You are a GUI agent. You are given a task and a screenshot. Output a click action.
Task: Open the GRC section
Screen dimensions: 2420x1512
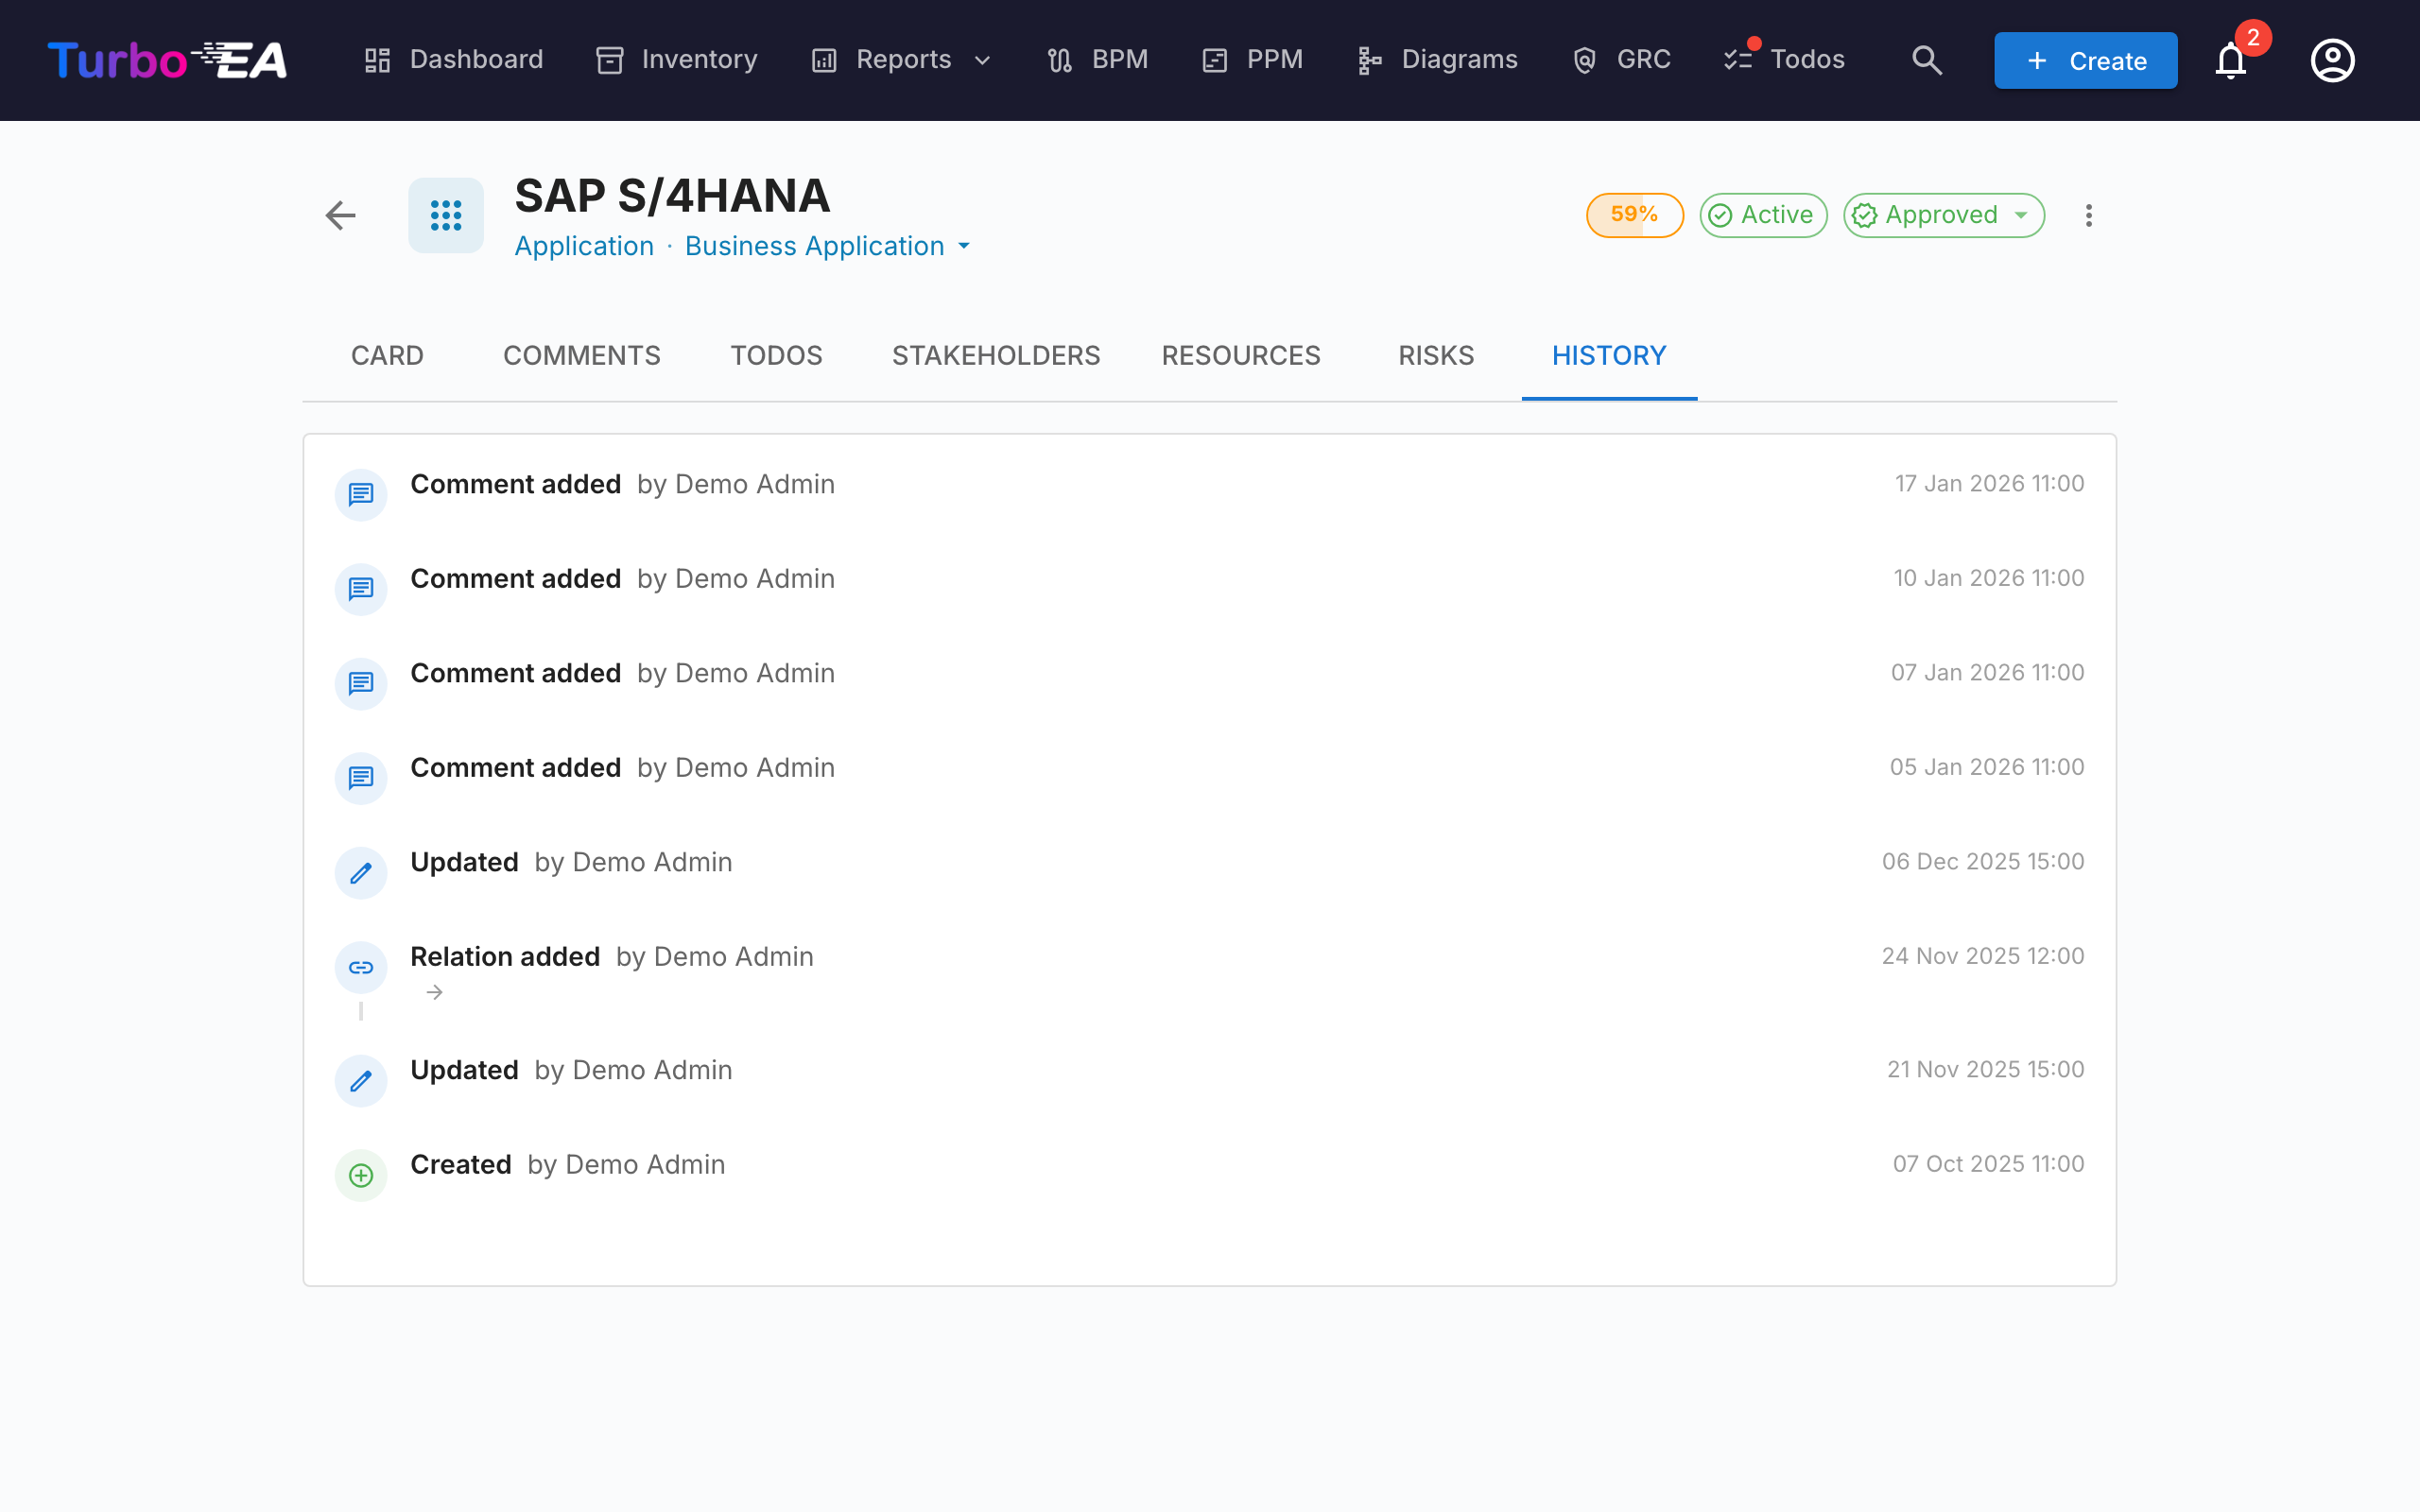[1621, 60]
